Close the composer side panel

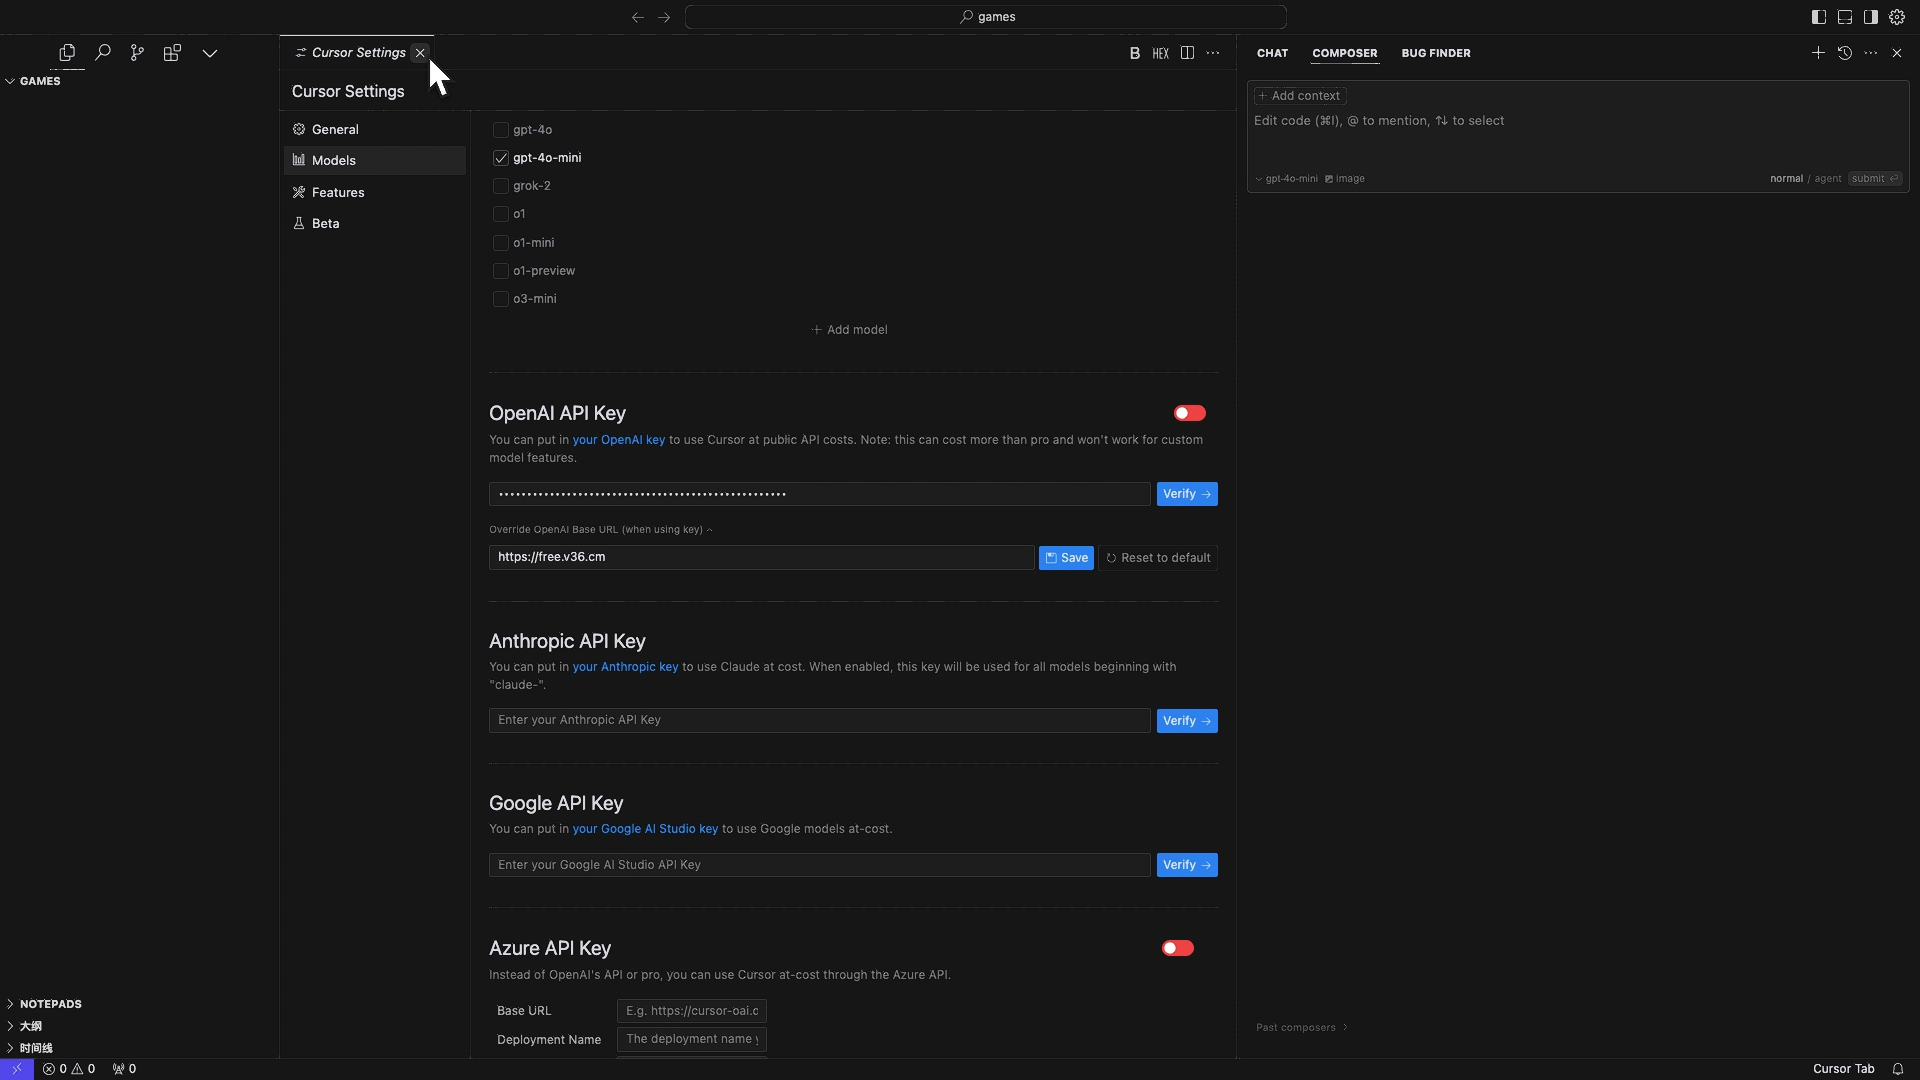[1897, 53]
